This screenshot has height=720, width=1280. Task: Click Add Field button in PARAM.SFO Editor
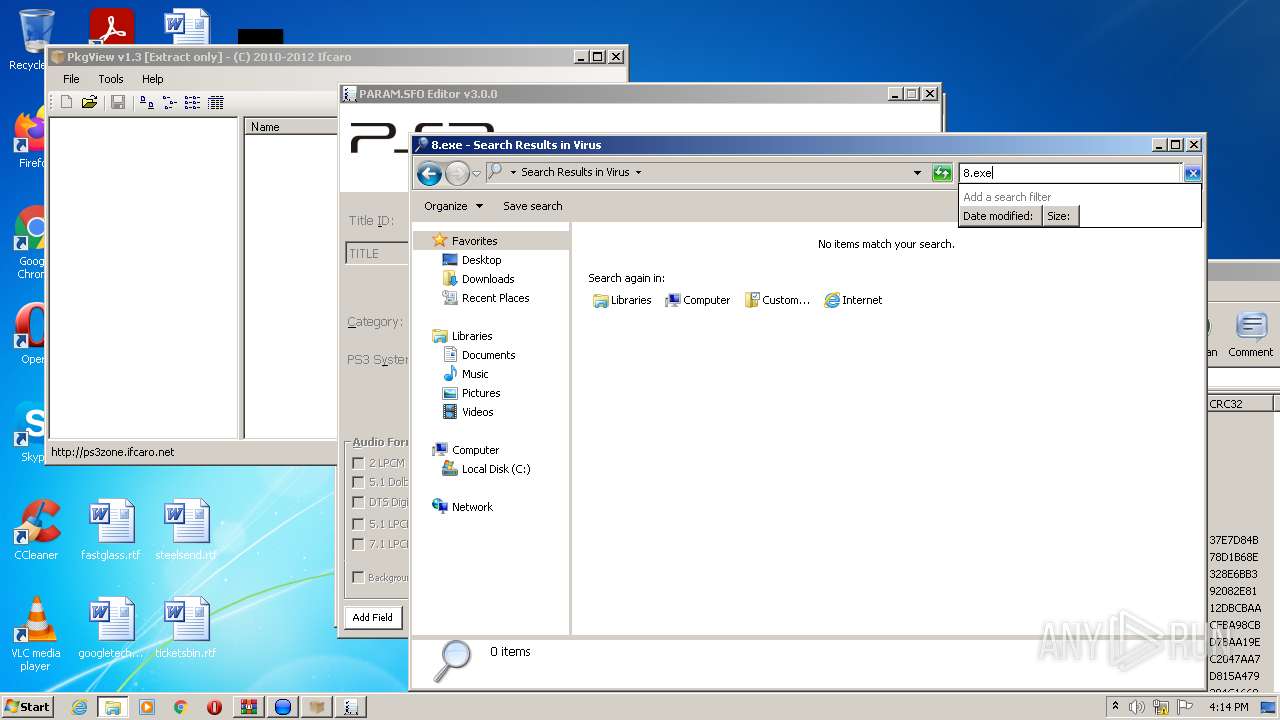pos(373,617)
